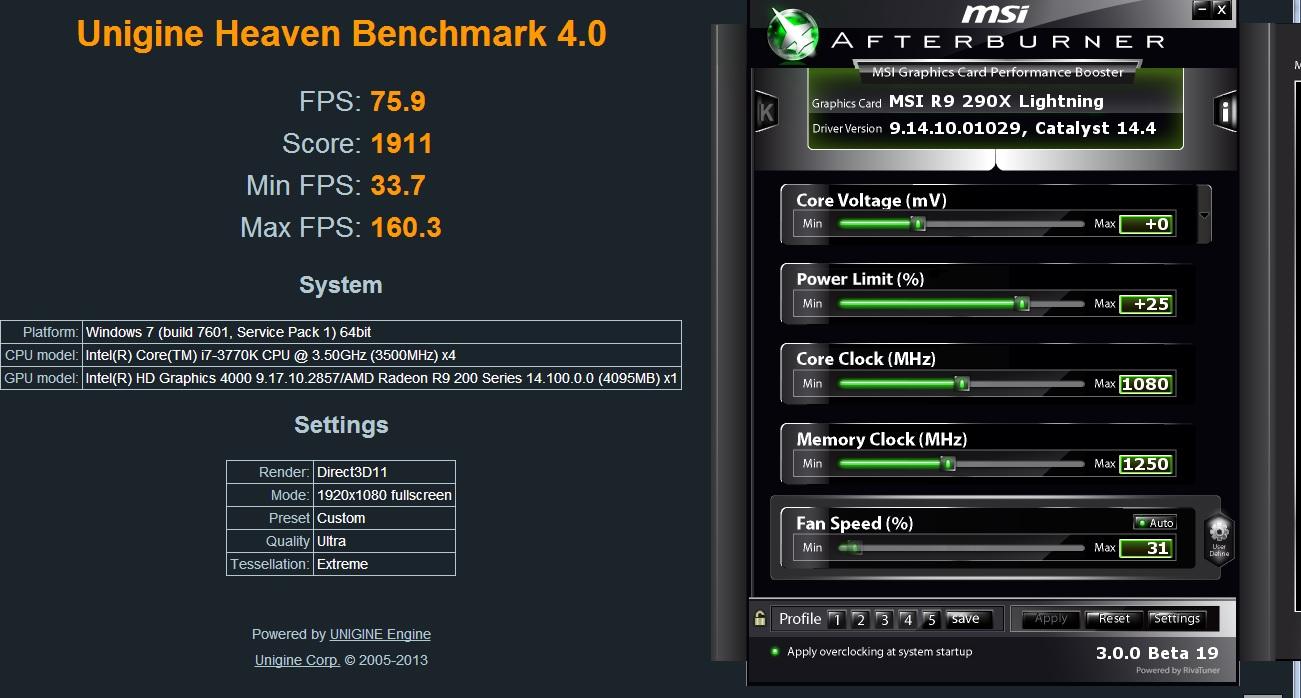Click the Windows 7 platform cell

pos(382,332)
